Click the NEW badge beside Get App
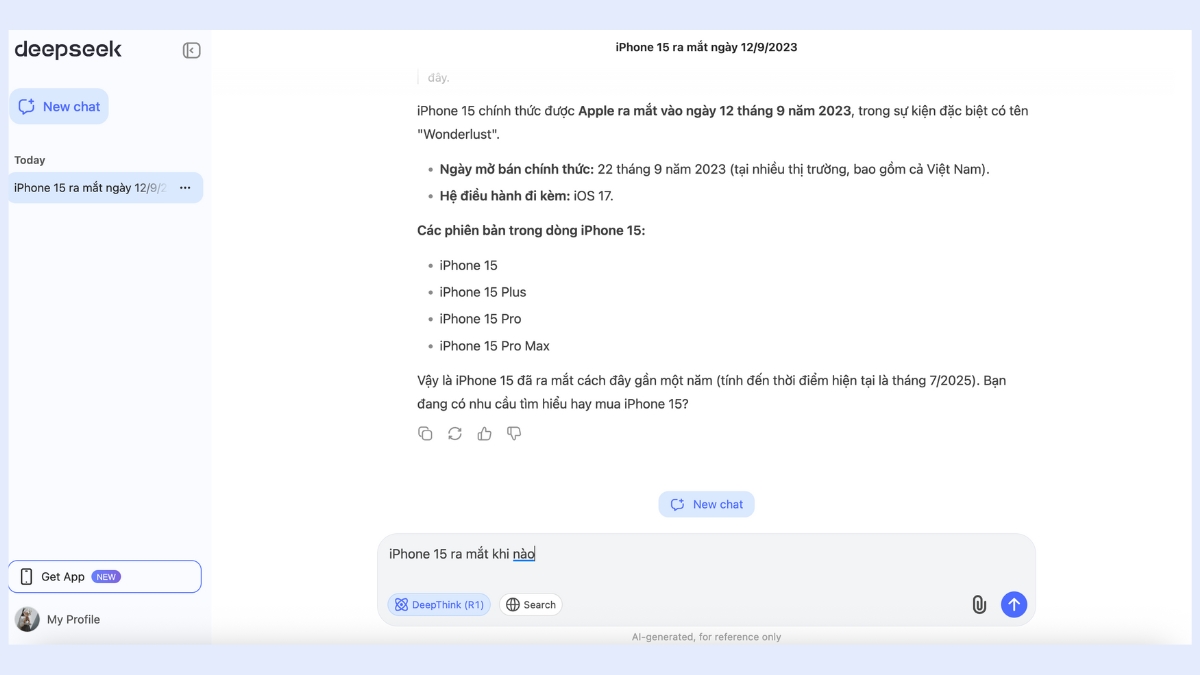The image size is (1200, 675). [x=106, y=577]
